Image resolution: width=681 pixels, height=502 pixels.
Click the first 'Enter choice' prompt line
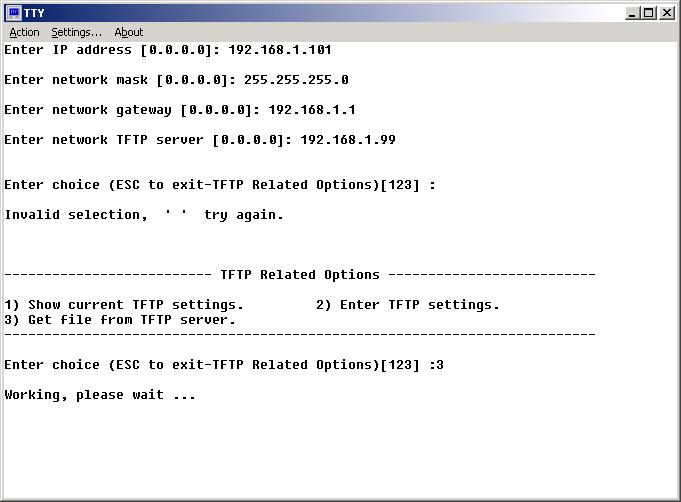(x=220, y=185)
